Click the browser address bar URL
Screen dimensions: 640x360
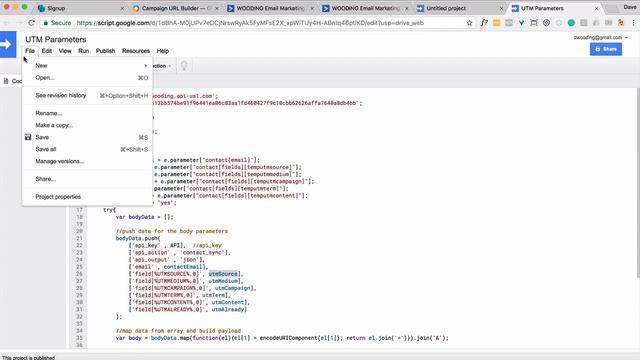pyautogui.click(x=250, y=23)
